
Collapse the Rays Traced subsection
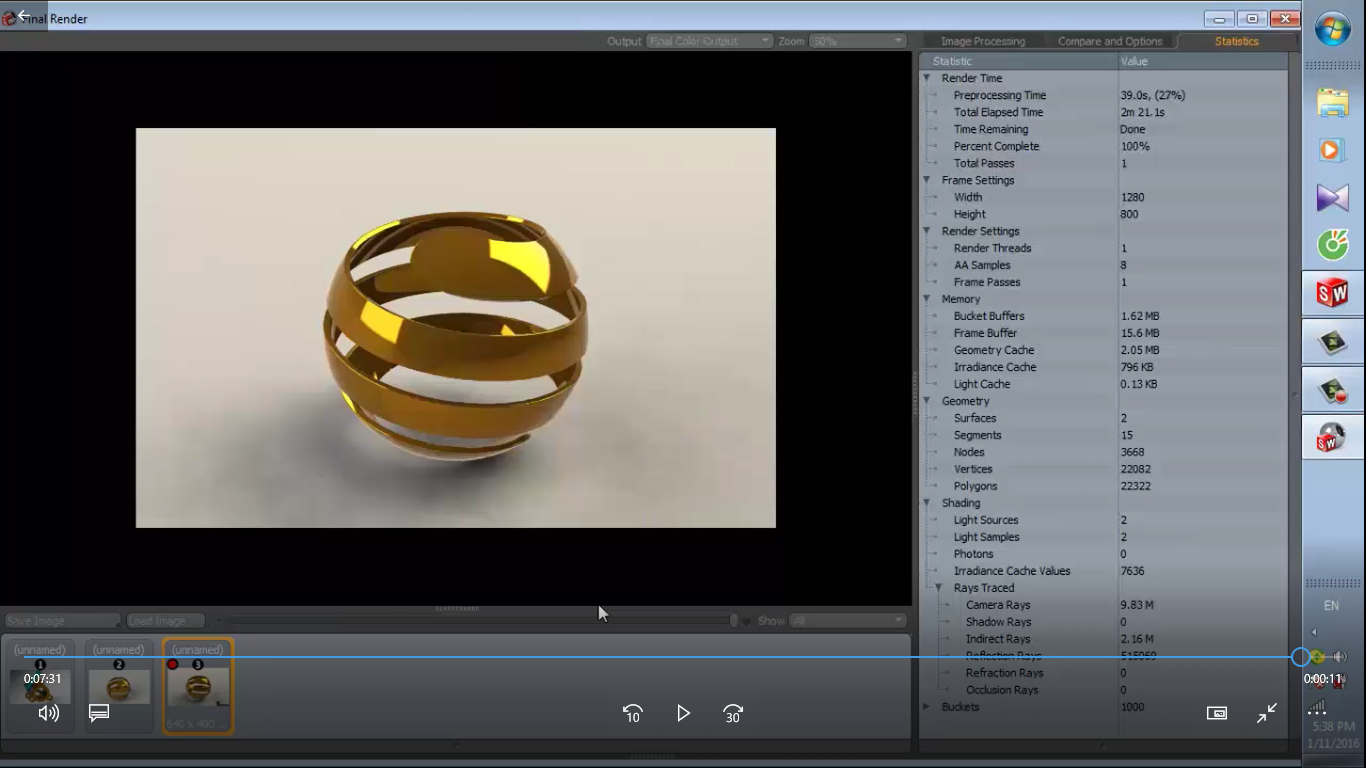coord(939,588)
